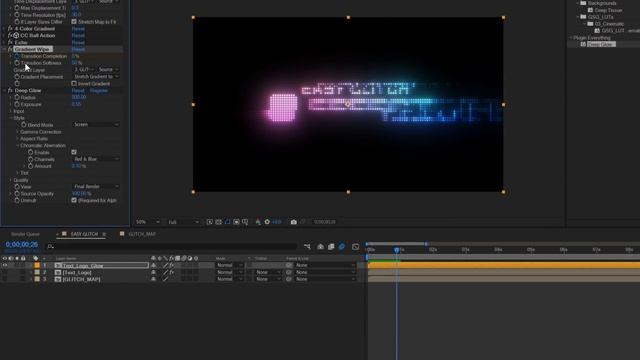Click the label color swatch of layer 3

coord(37,279)
